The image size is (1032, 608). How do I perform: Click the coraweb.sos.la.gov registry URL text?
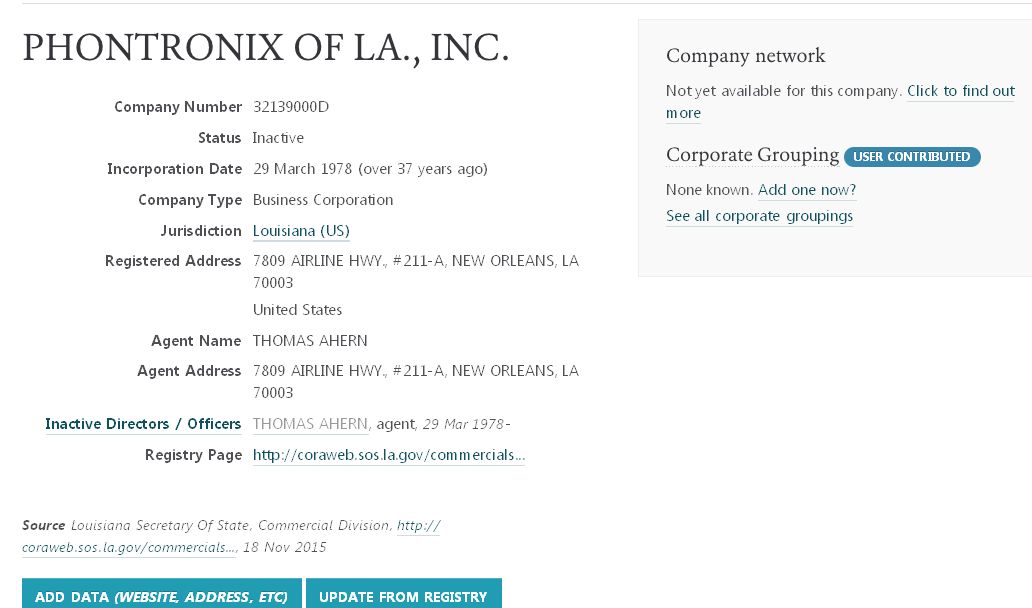tap(388, 455)
